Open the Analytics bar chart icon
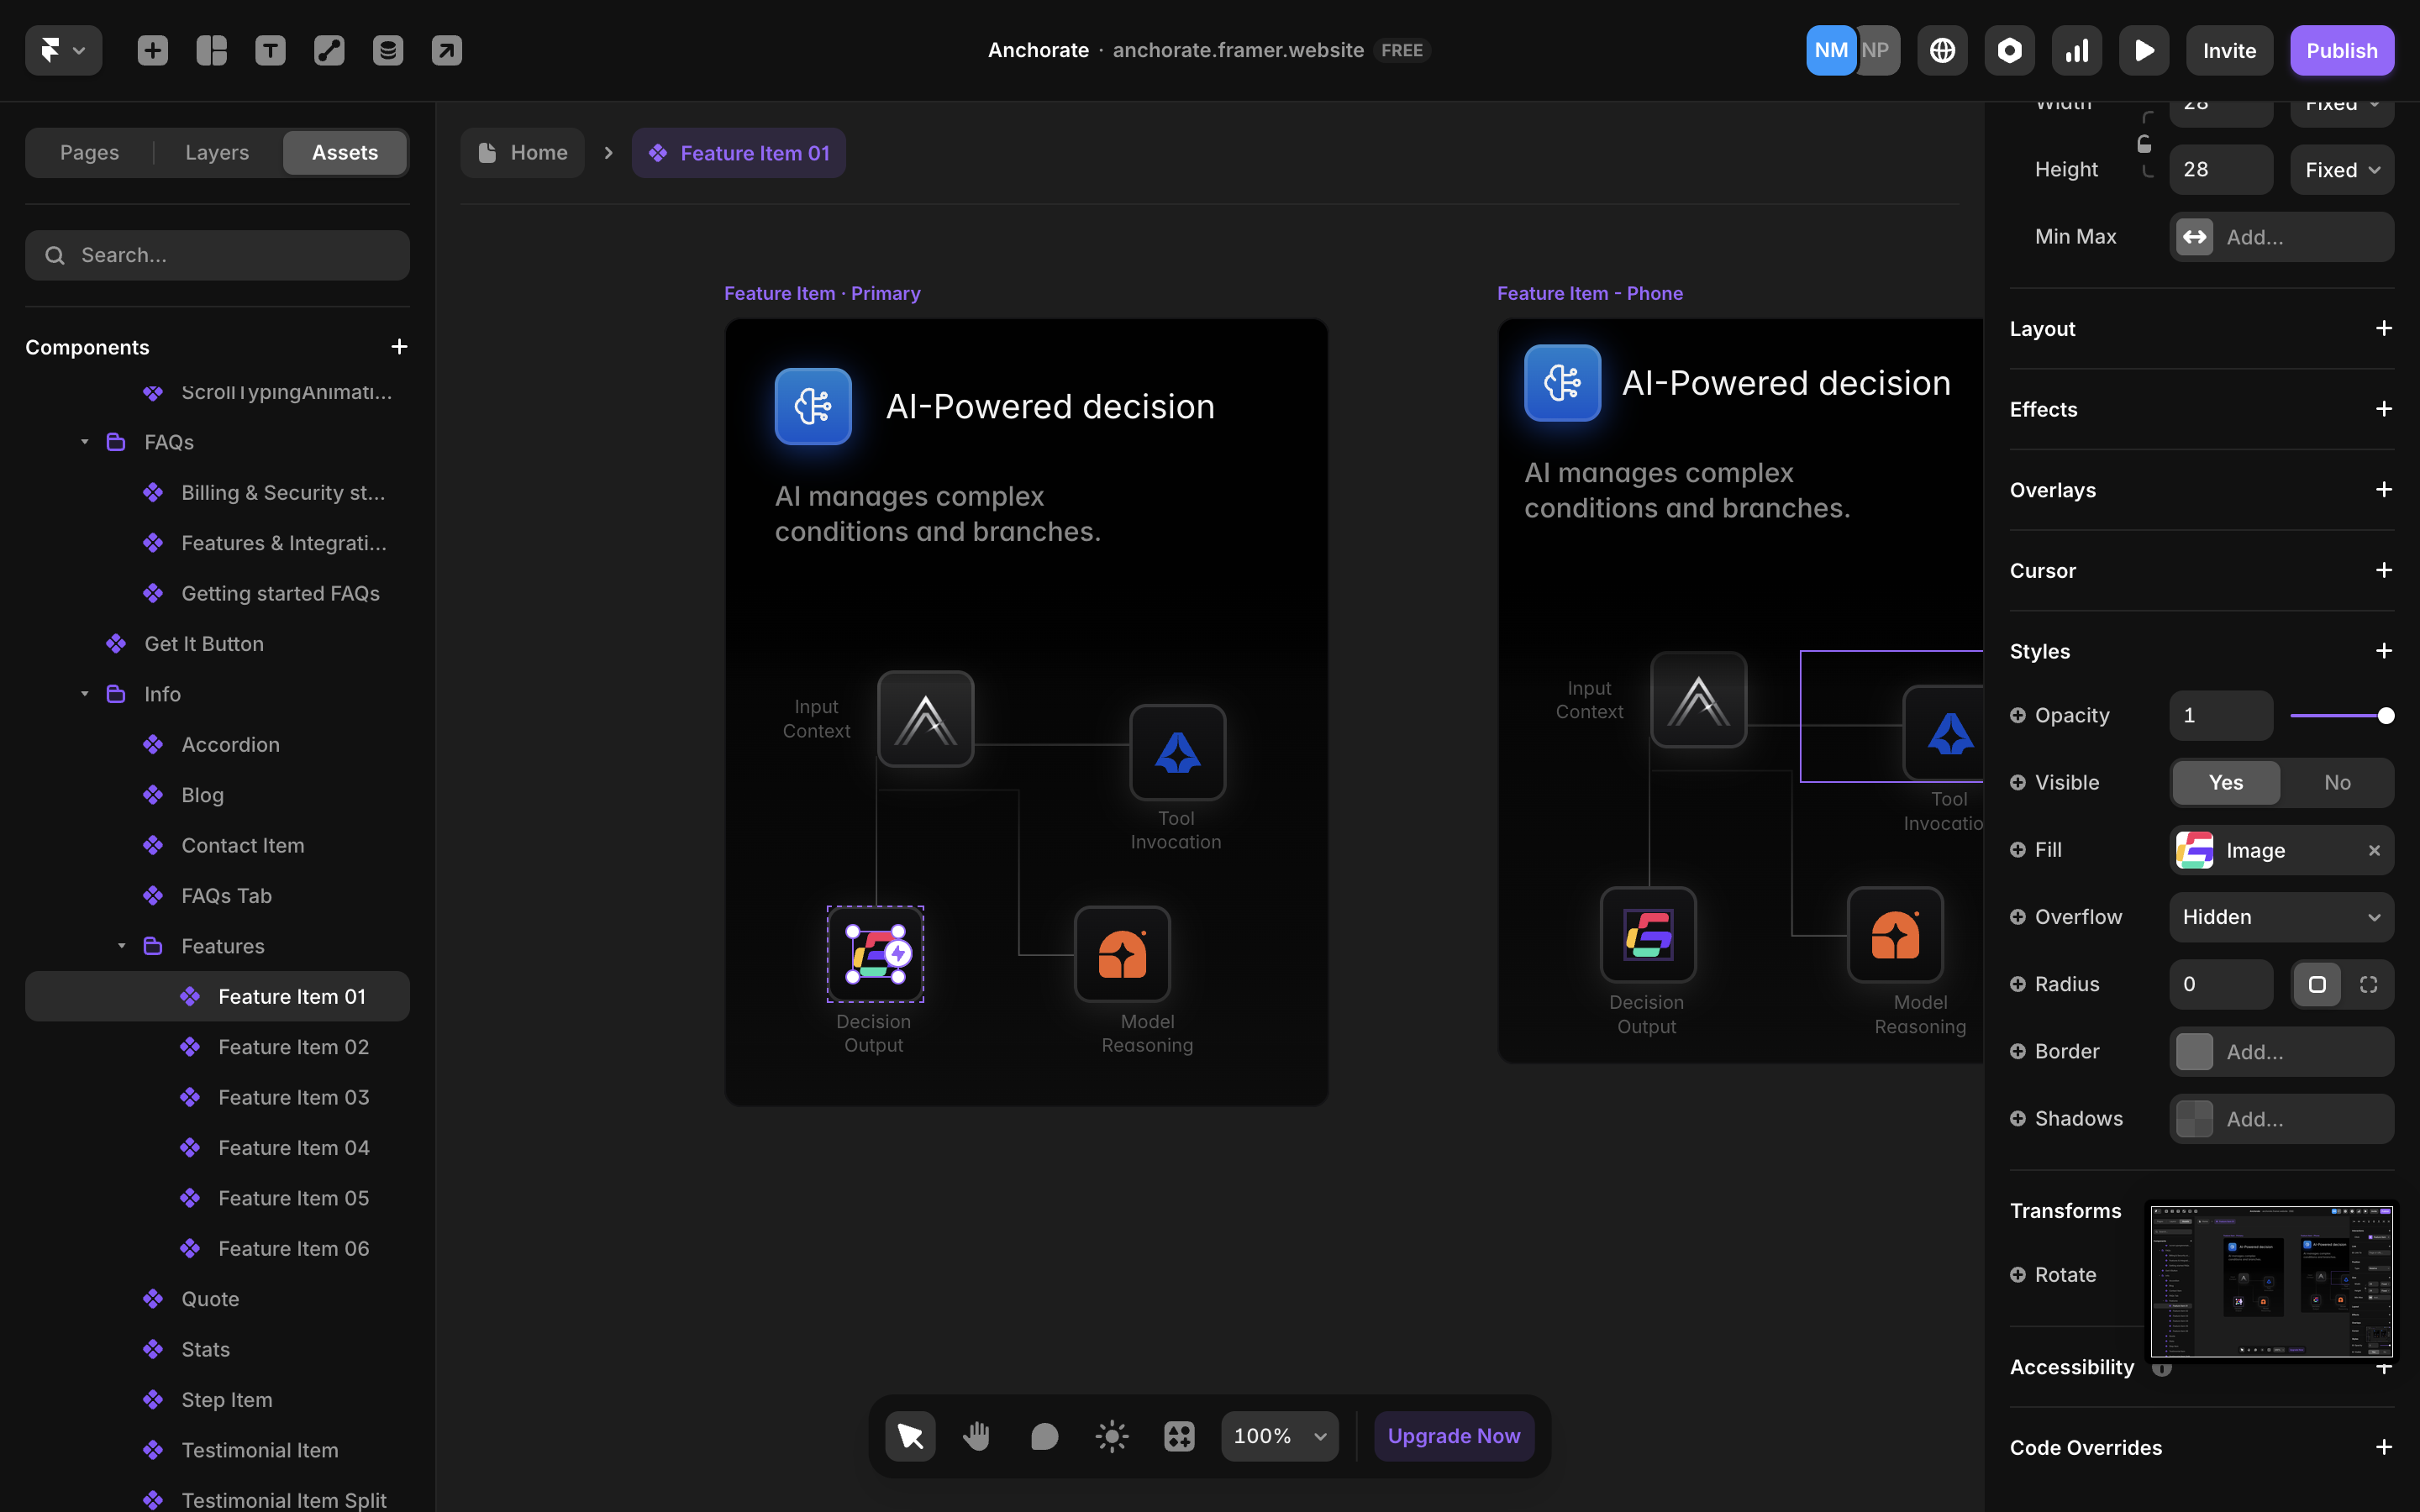 pyautogui.click(x=2076, y=50)
